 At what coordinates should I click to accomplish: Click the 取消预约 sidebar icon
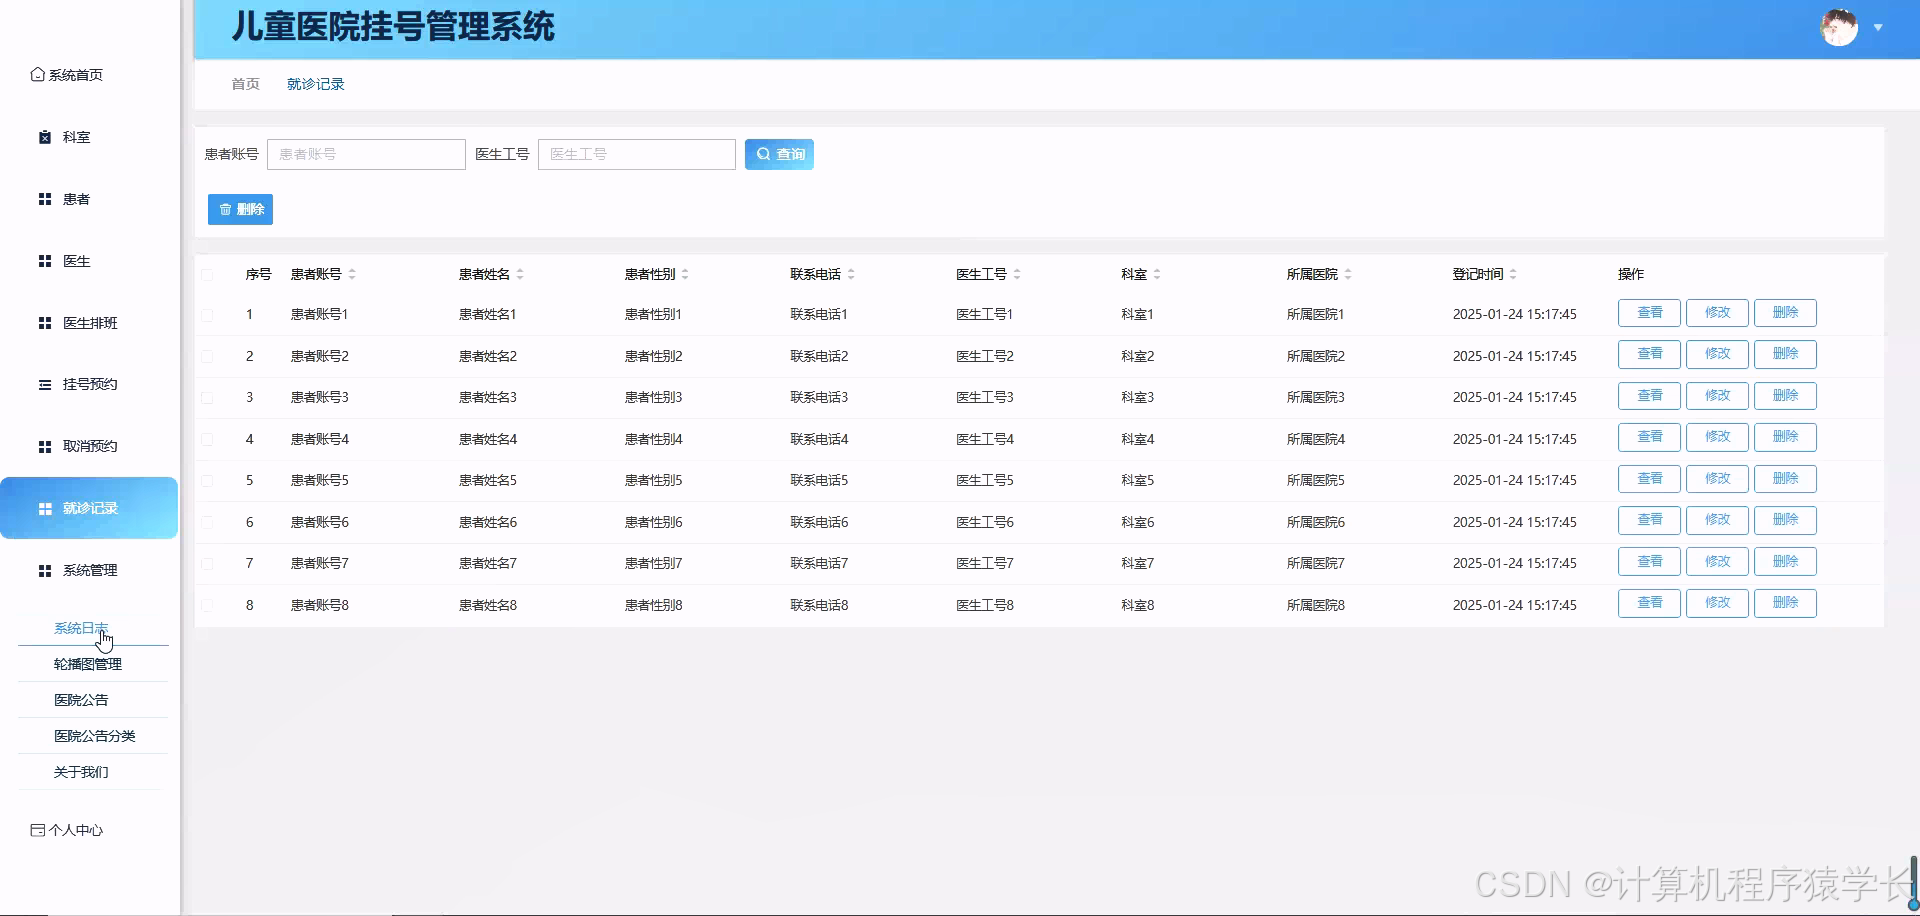tap(43, 445)
